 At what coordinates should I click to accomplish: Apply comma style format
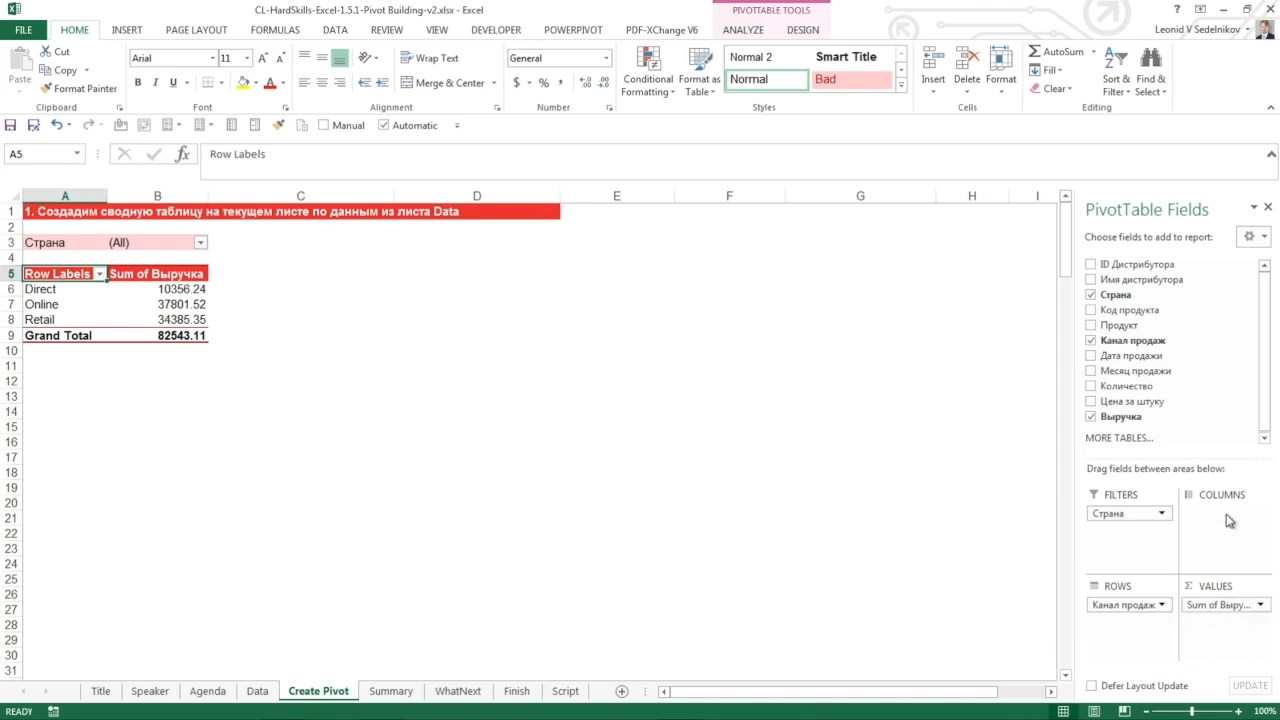tap(561, 83)
